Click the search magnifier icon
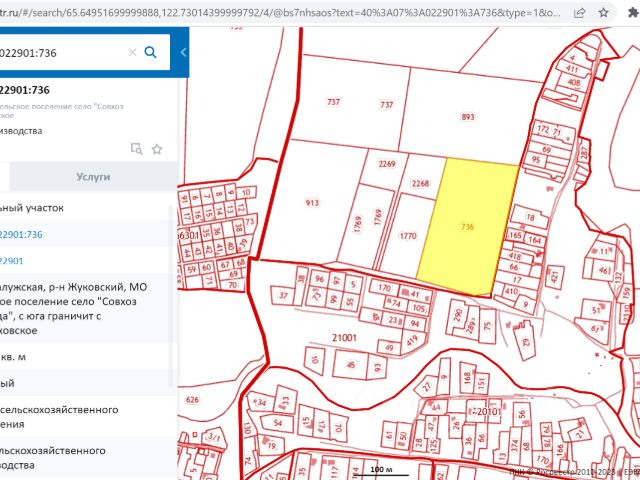This screenshot has width=640, height=480. click(151, 52)
